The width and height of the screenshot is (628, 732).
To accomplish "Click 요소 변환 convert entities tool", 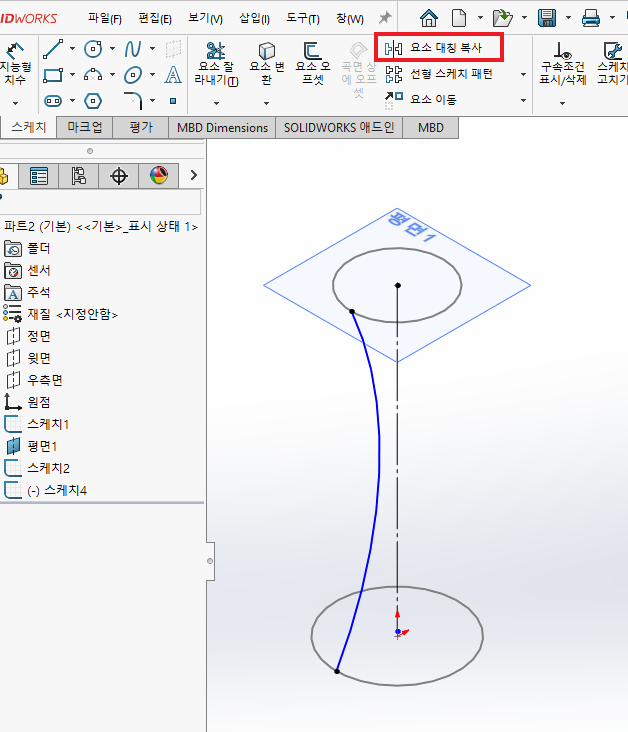I will [267, 64].
